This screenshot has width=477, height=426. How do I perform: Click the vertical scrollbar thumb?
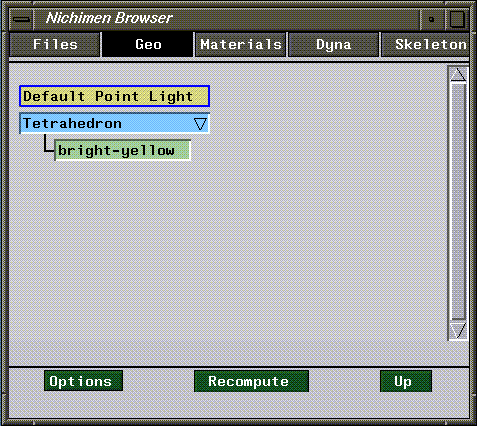coord(458,202)
